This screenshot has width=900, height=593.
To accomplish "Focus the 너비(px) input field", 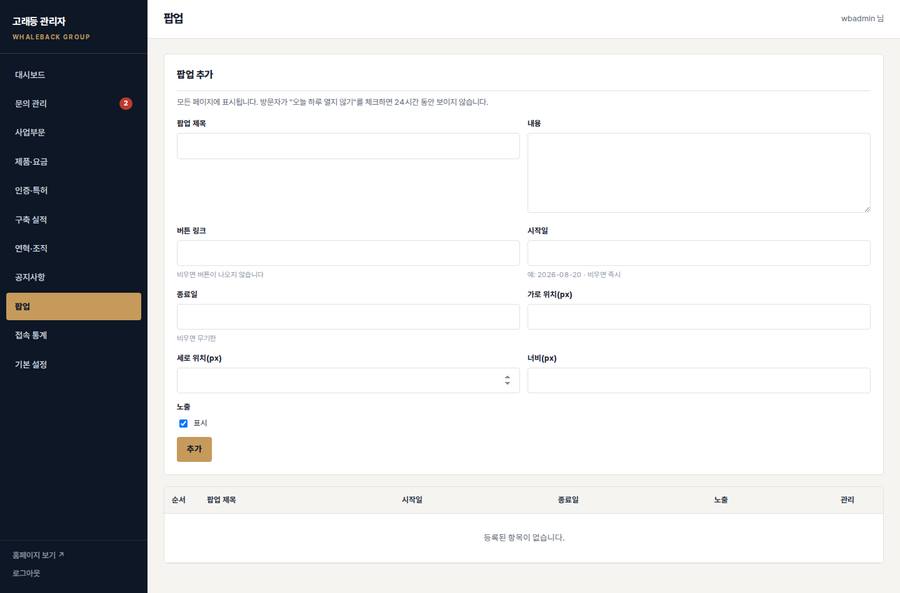I will pos(699,380).
